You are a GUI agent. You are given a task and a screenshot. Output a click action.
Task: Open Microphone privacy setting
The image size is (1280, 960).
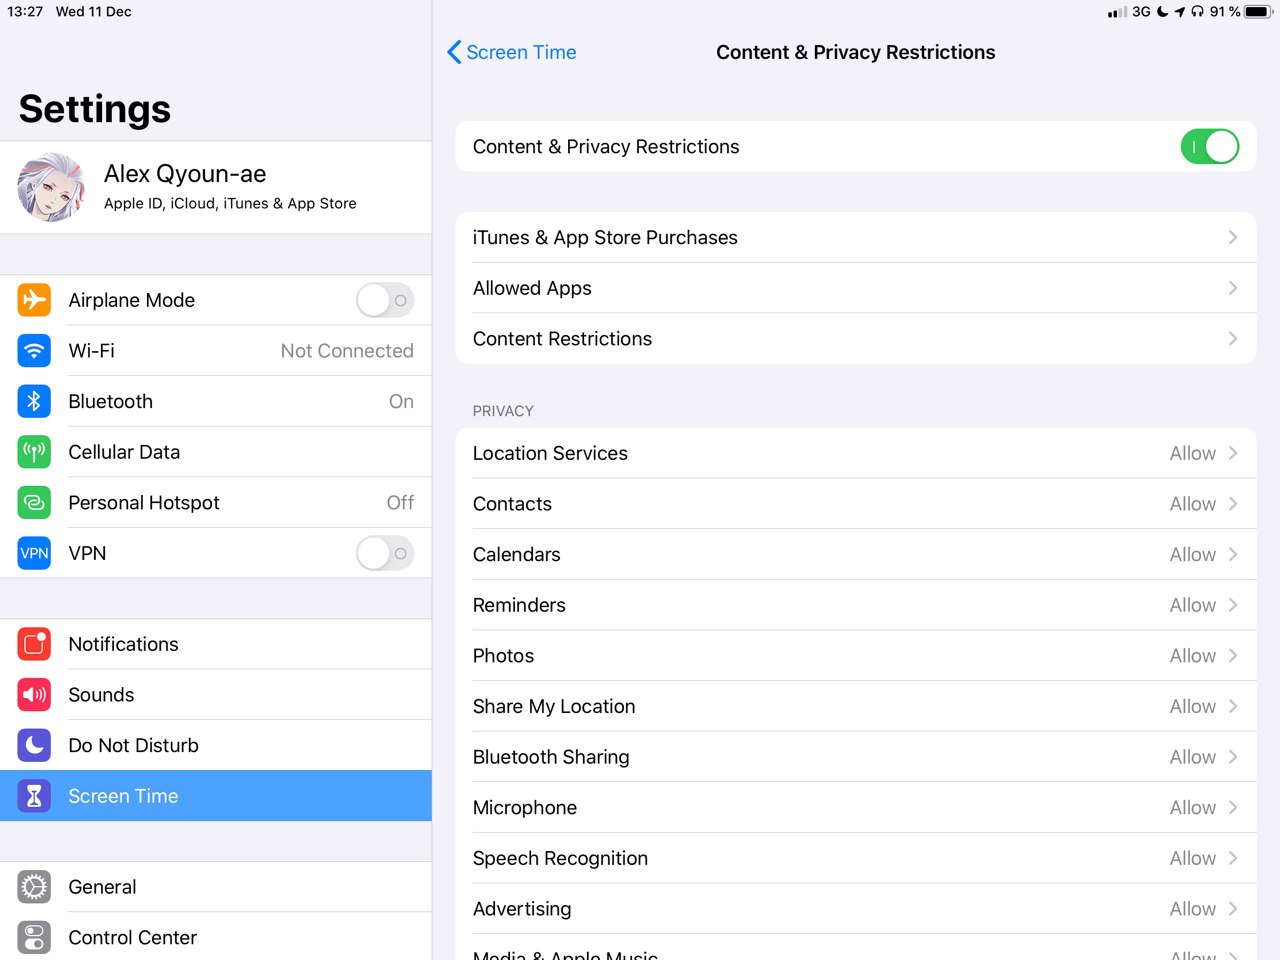855,808
